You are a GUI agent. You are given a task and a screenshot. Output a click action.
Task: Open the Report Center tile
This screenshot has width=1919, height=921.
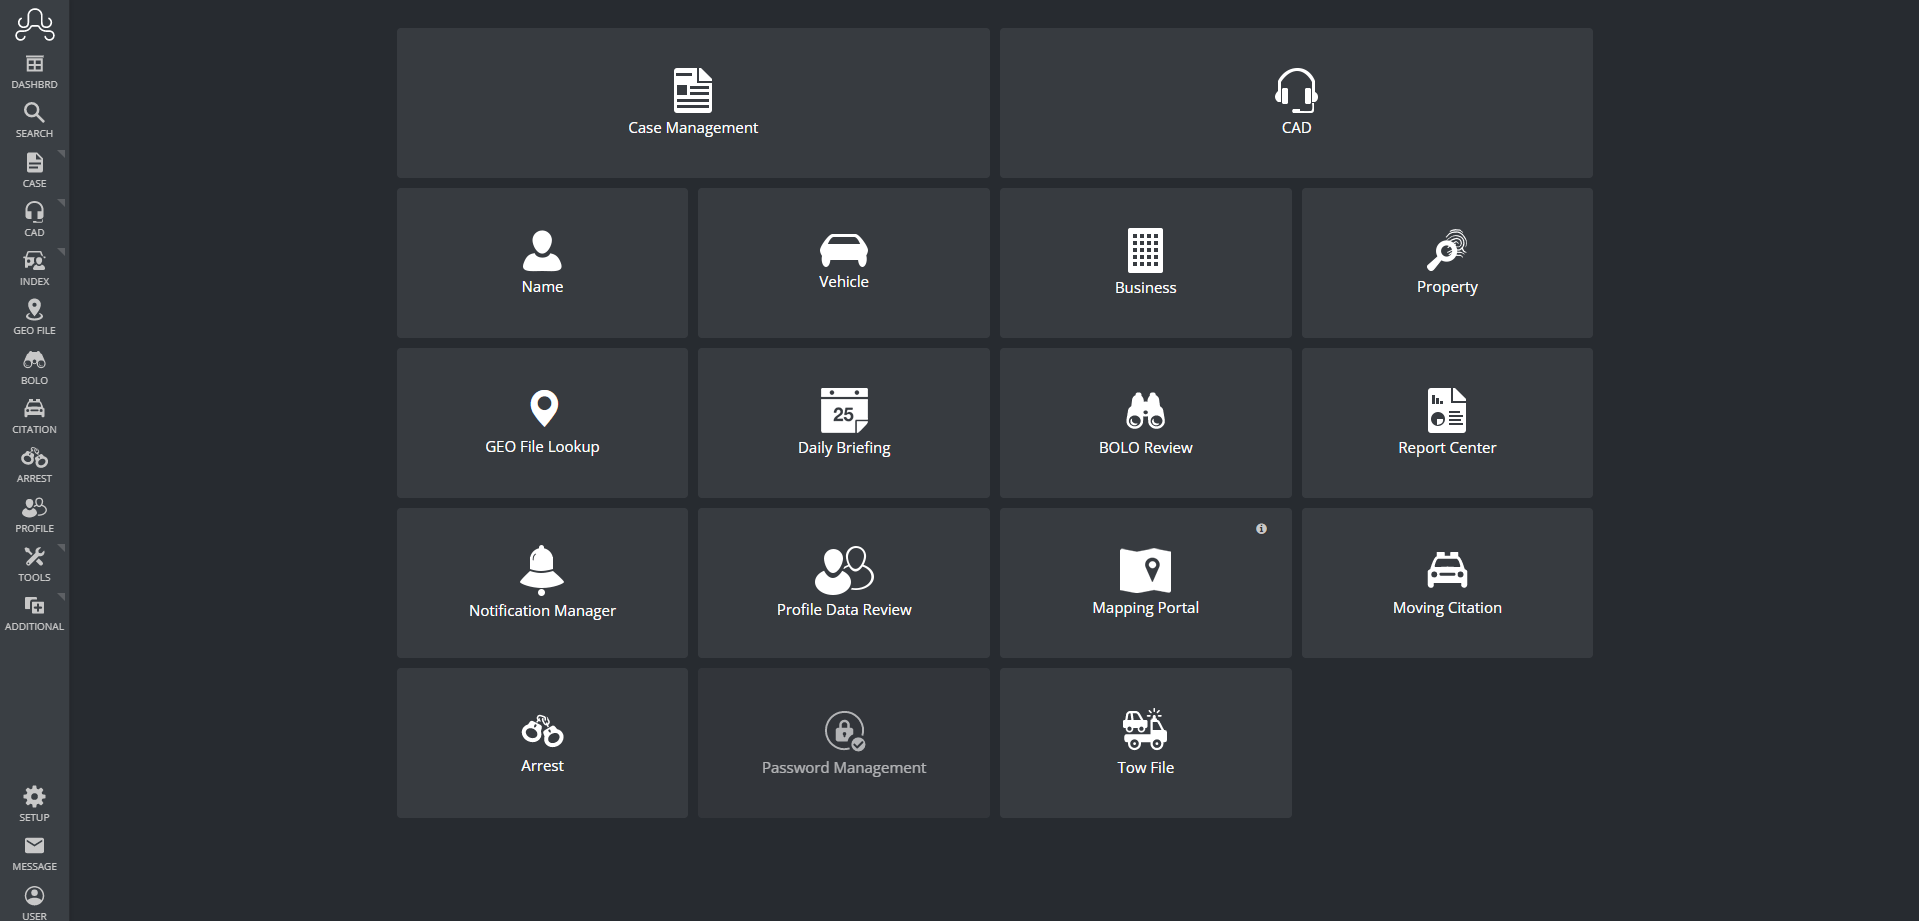click(1446, 422)
